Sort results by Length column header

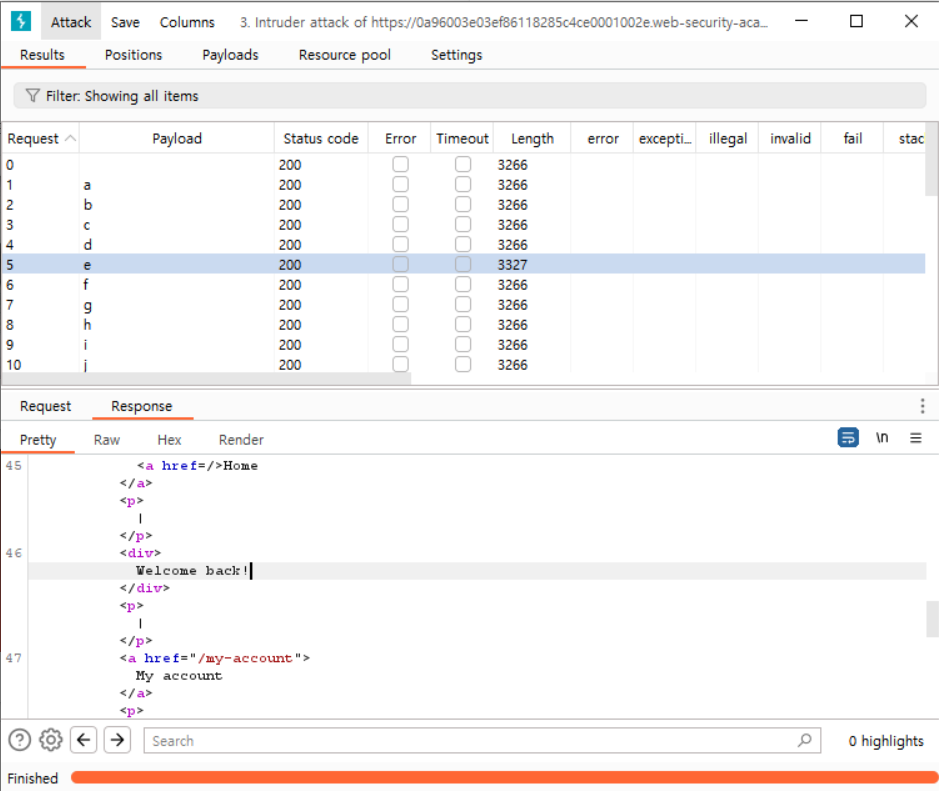532,138
